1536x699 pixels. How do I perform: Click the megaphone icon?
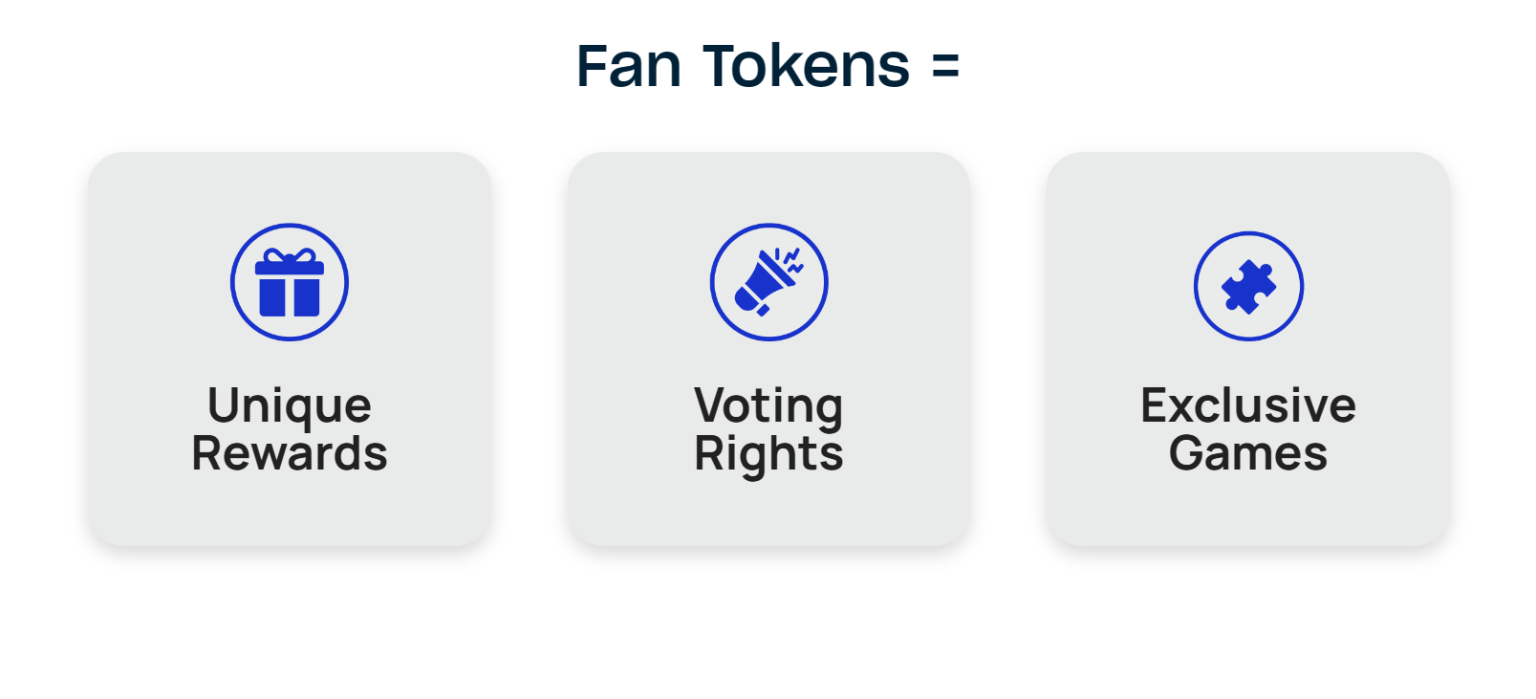click(762, 286)
